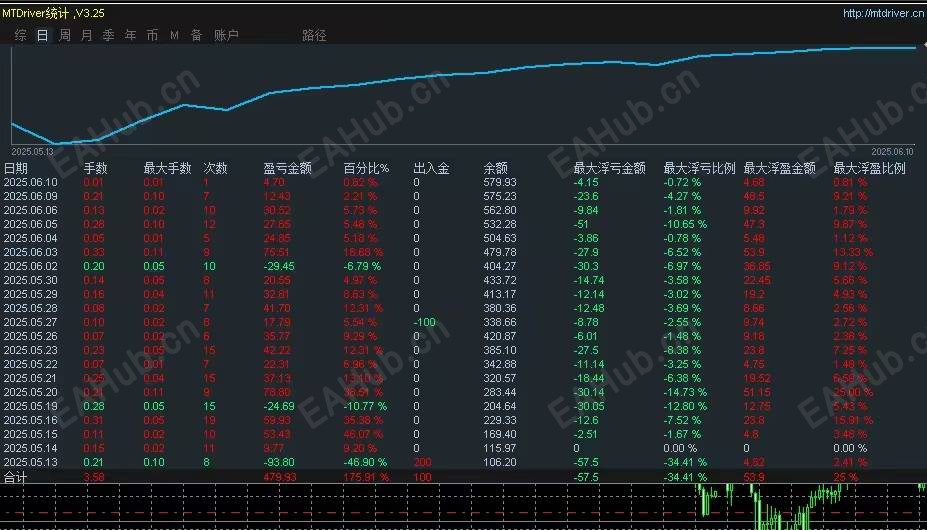Click the 次数 column header
The image size is (927, 530).
click(215, 169)
